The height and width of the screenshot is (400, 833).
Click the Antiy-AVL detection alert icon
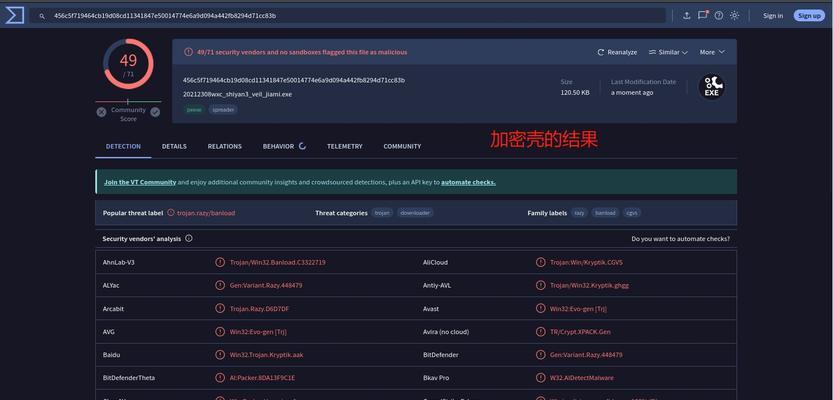pyautogui.click(x=541, y=285)
